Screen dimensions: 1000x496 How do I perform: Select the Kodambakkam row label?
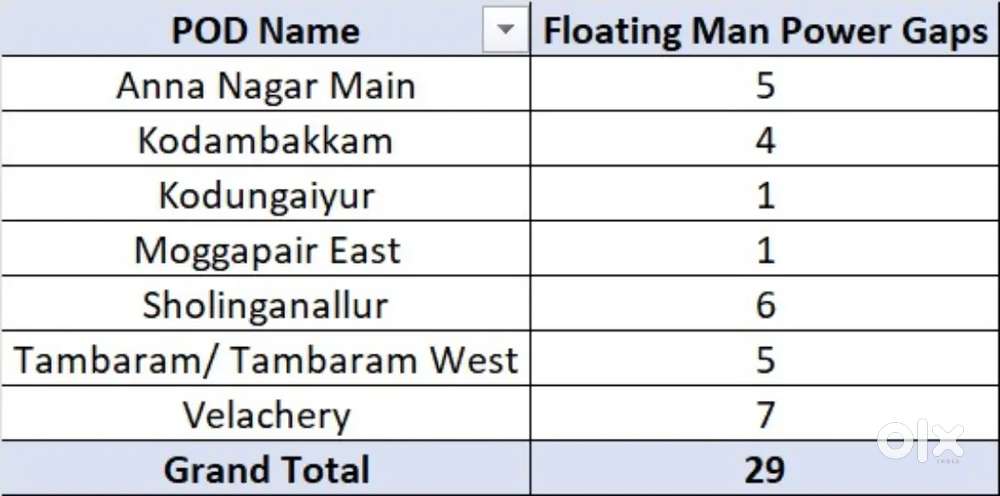click(265, 140)
